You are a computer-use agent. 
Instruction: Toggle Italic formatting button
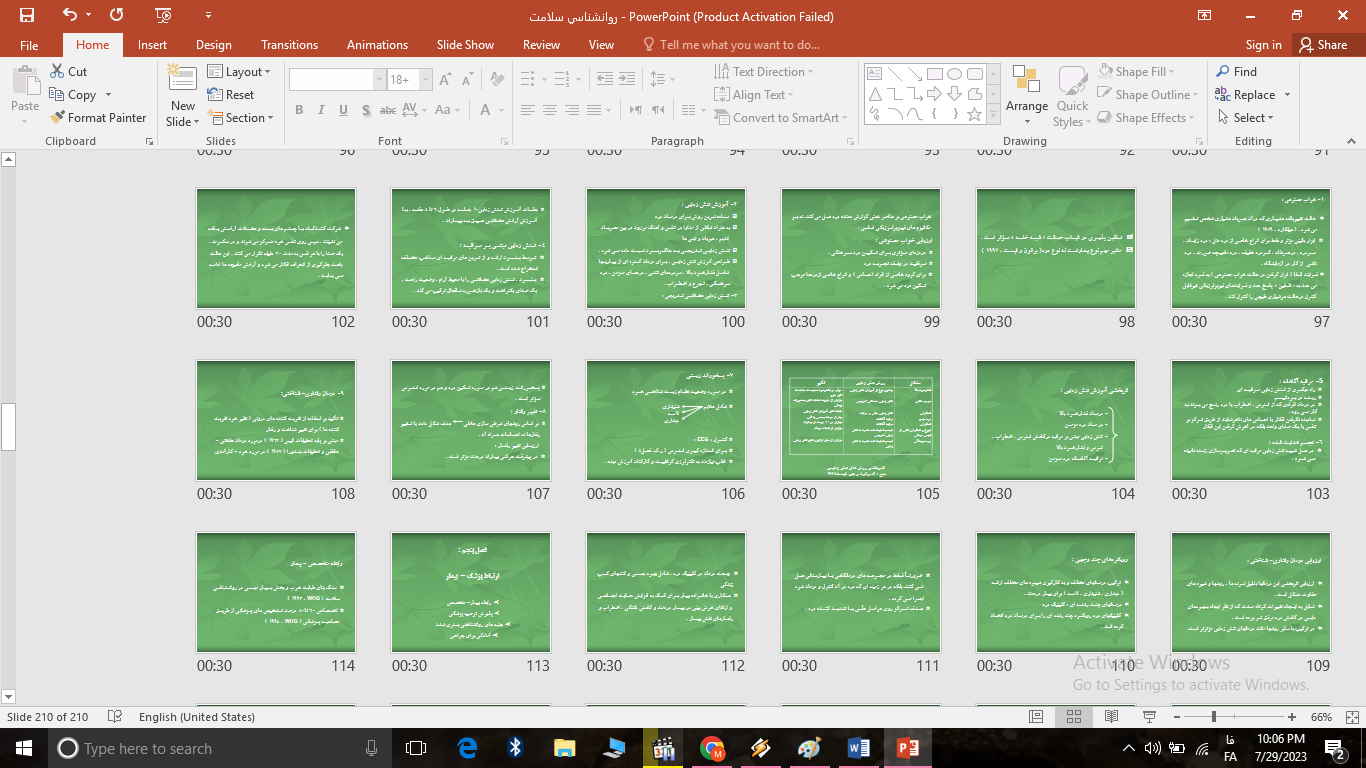[x=321, y=111]
